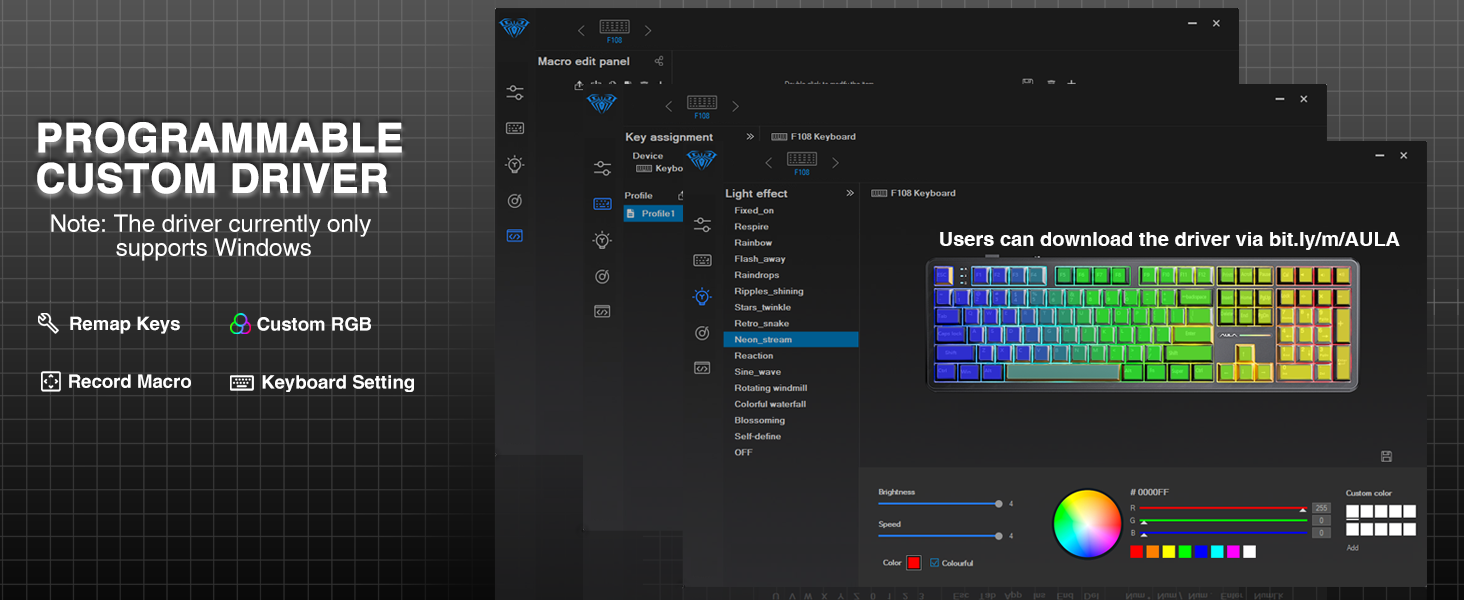Click the Brightness slider handle

[998, 504]
